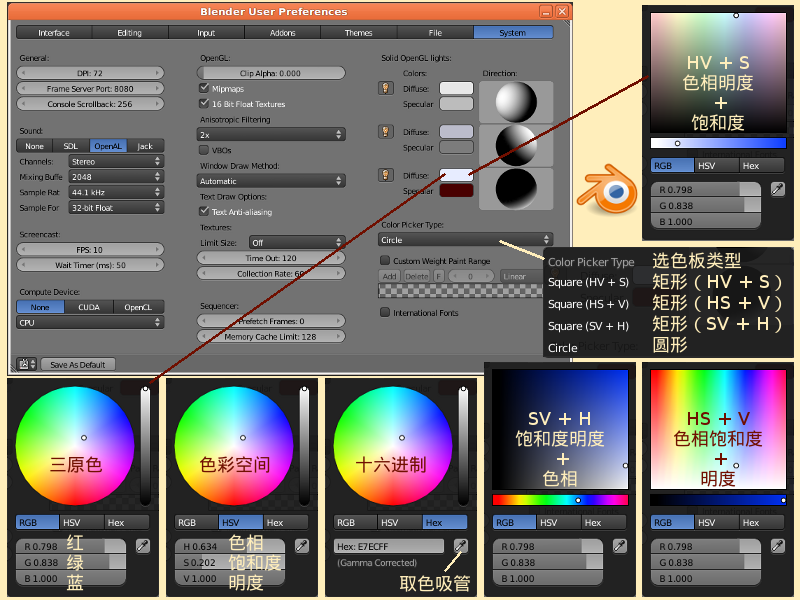Go to the Themes tab
800x600 pixels.
[359, 33]
